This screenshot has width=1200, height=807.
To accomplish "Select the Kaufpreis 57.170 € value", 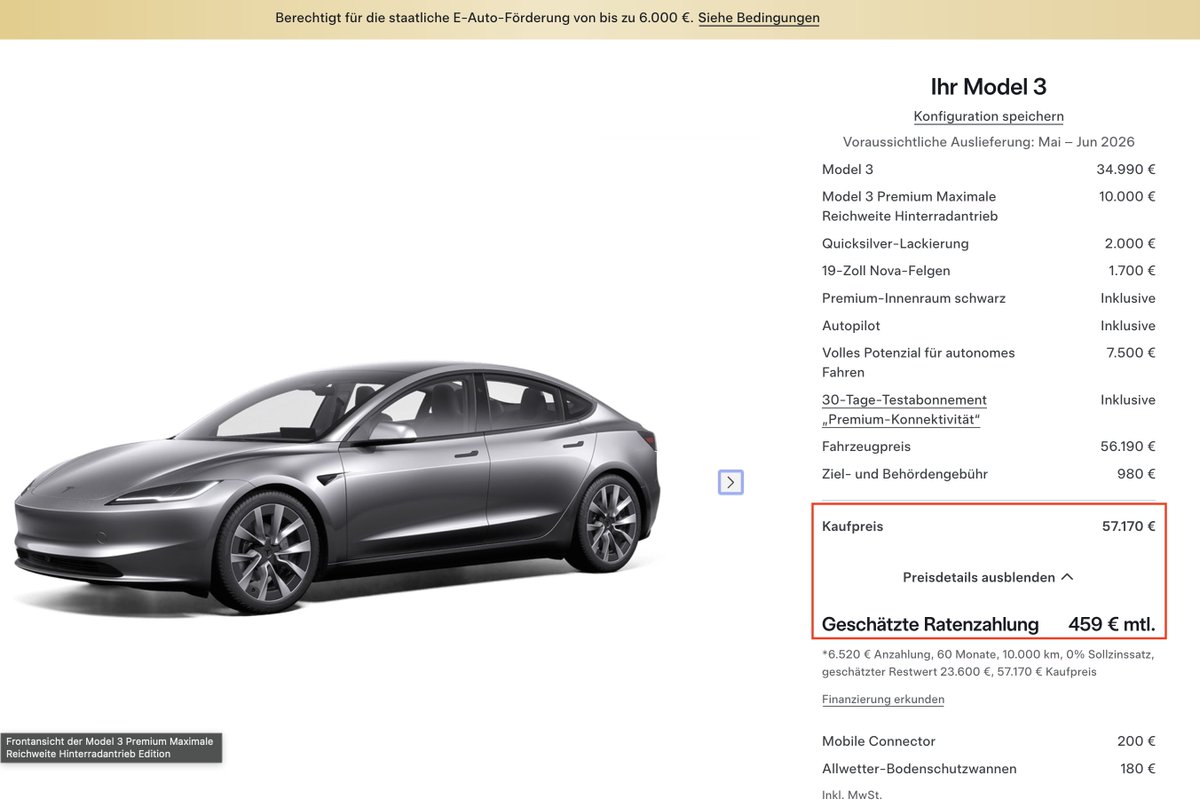I will 1129,526.
